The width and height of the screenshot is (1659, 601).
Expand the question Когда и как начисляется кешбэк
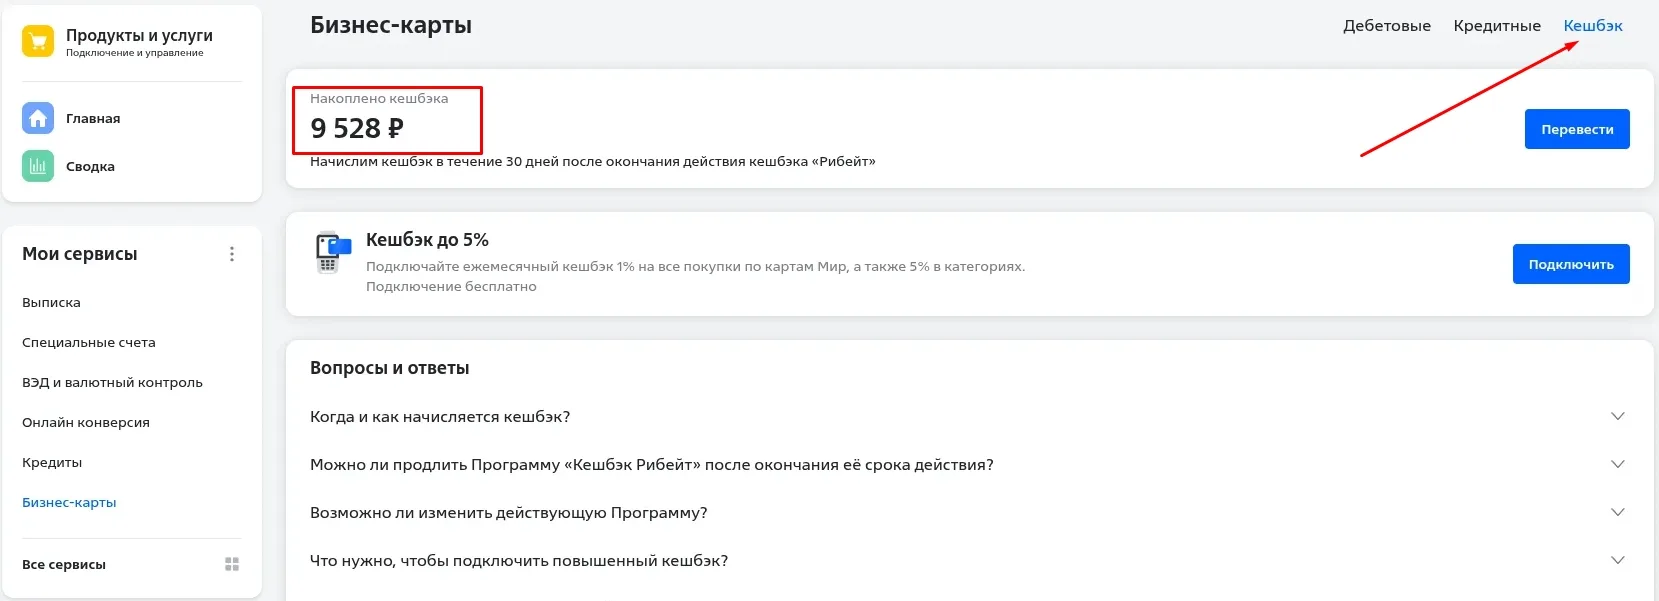1617,416
